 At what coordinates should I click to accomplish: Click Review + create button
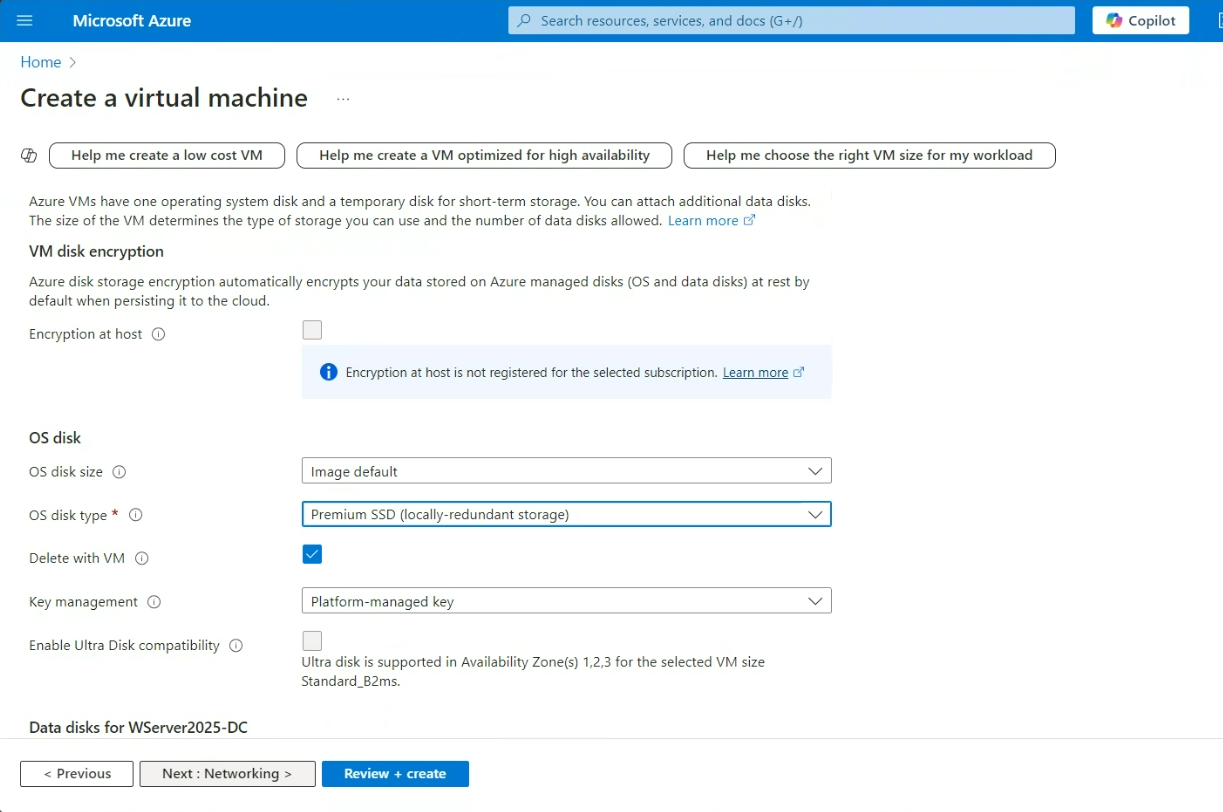pos(395,774)
